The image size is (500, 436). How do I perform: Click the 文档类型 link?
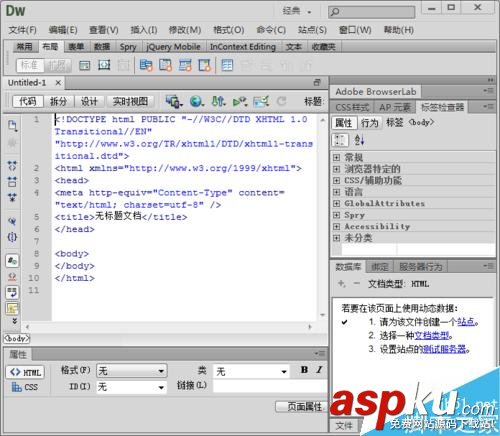click(432, 335)
